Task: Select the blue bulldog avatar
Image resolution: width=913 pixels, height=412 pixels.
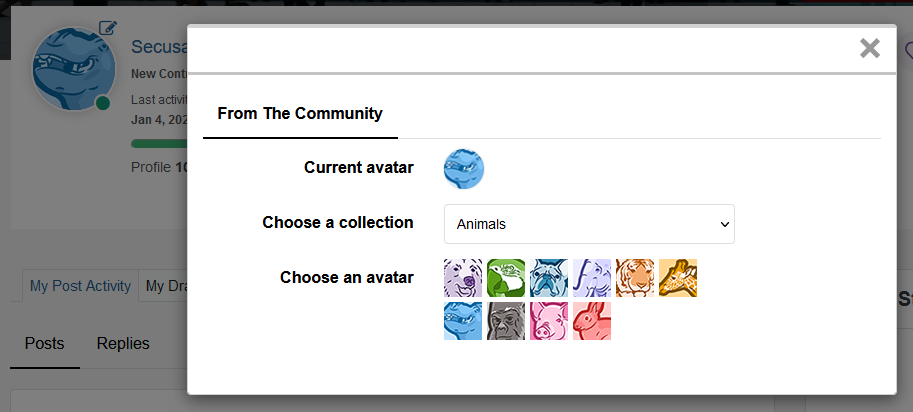Action: pyautogui.click(x=549, y=278)
